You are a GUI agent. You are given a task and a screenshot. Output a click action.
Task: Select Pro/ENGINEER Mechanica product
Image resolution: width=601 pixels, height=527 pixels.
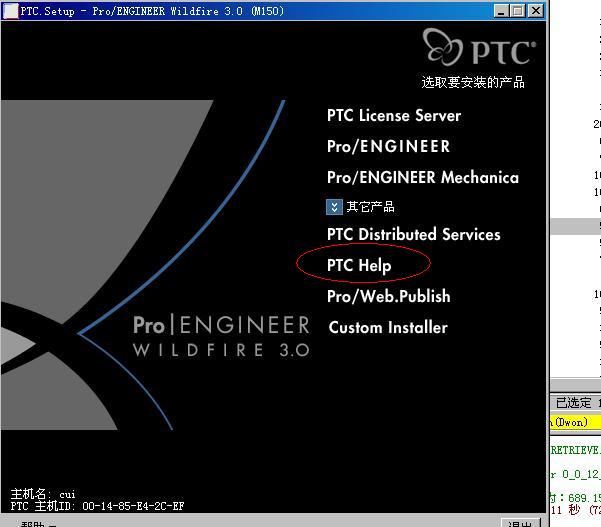(423, 177)
